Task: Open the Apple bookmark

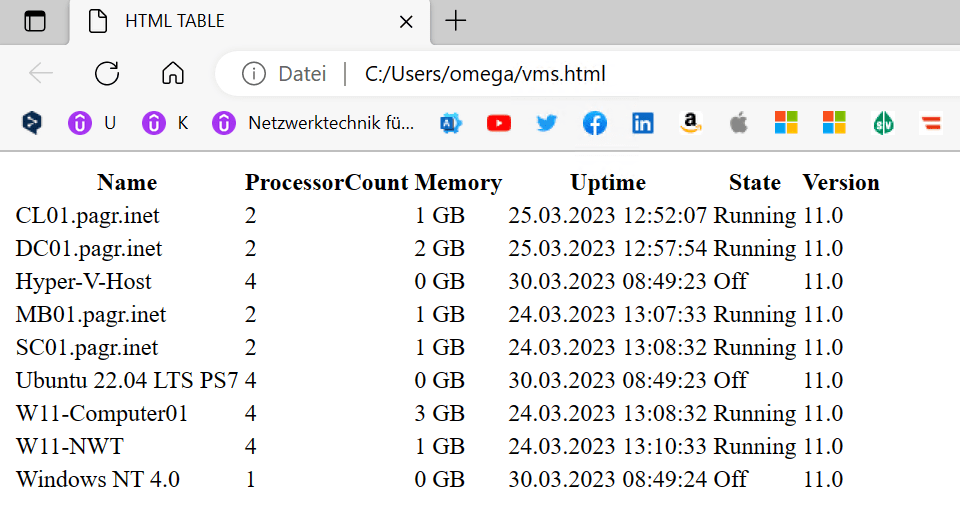Action: pyautogui.click(x=738, y=123)
